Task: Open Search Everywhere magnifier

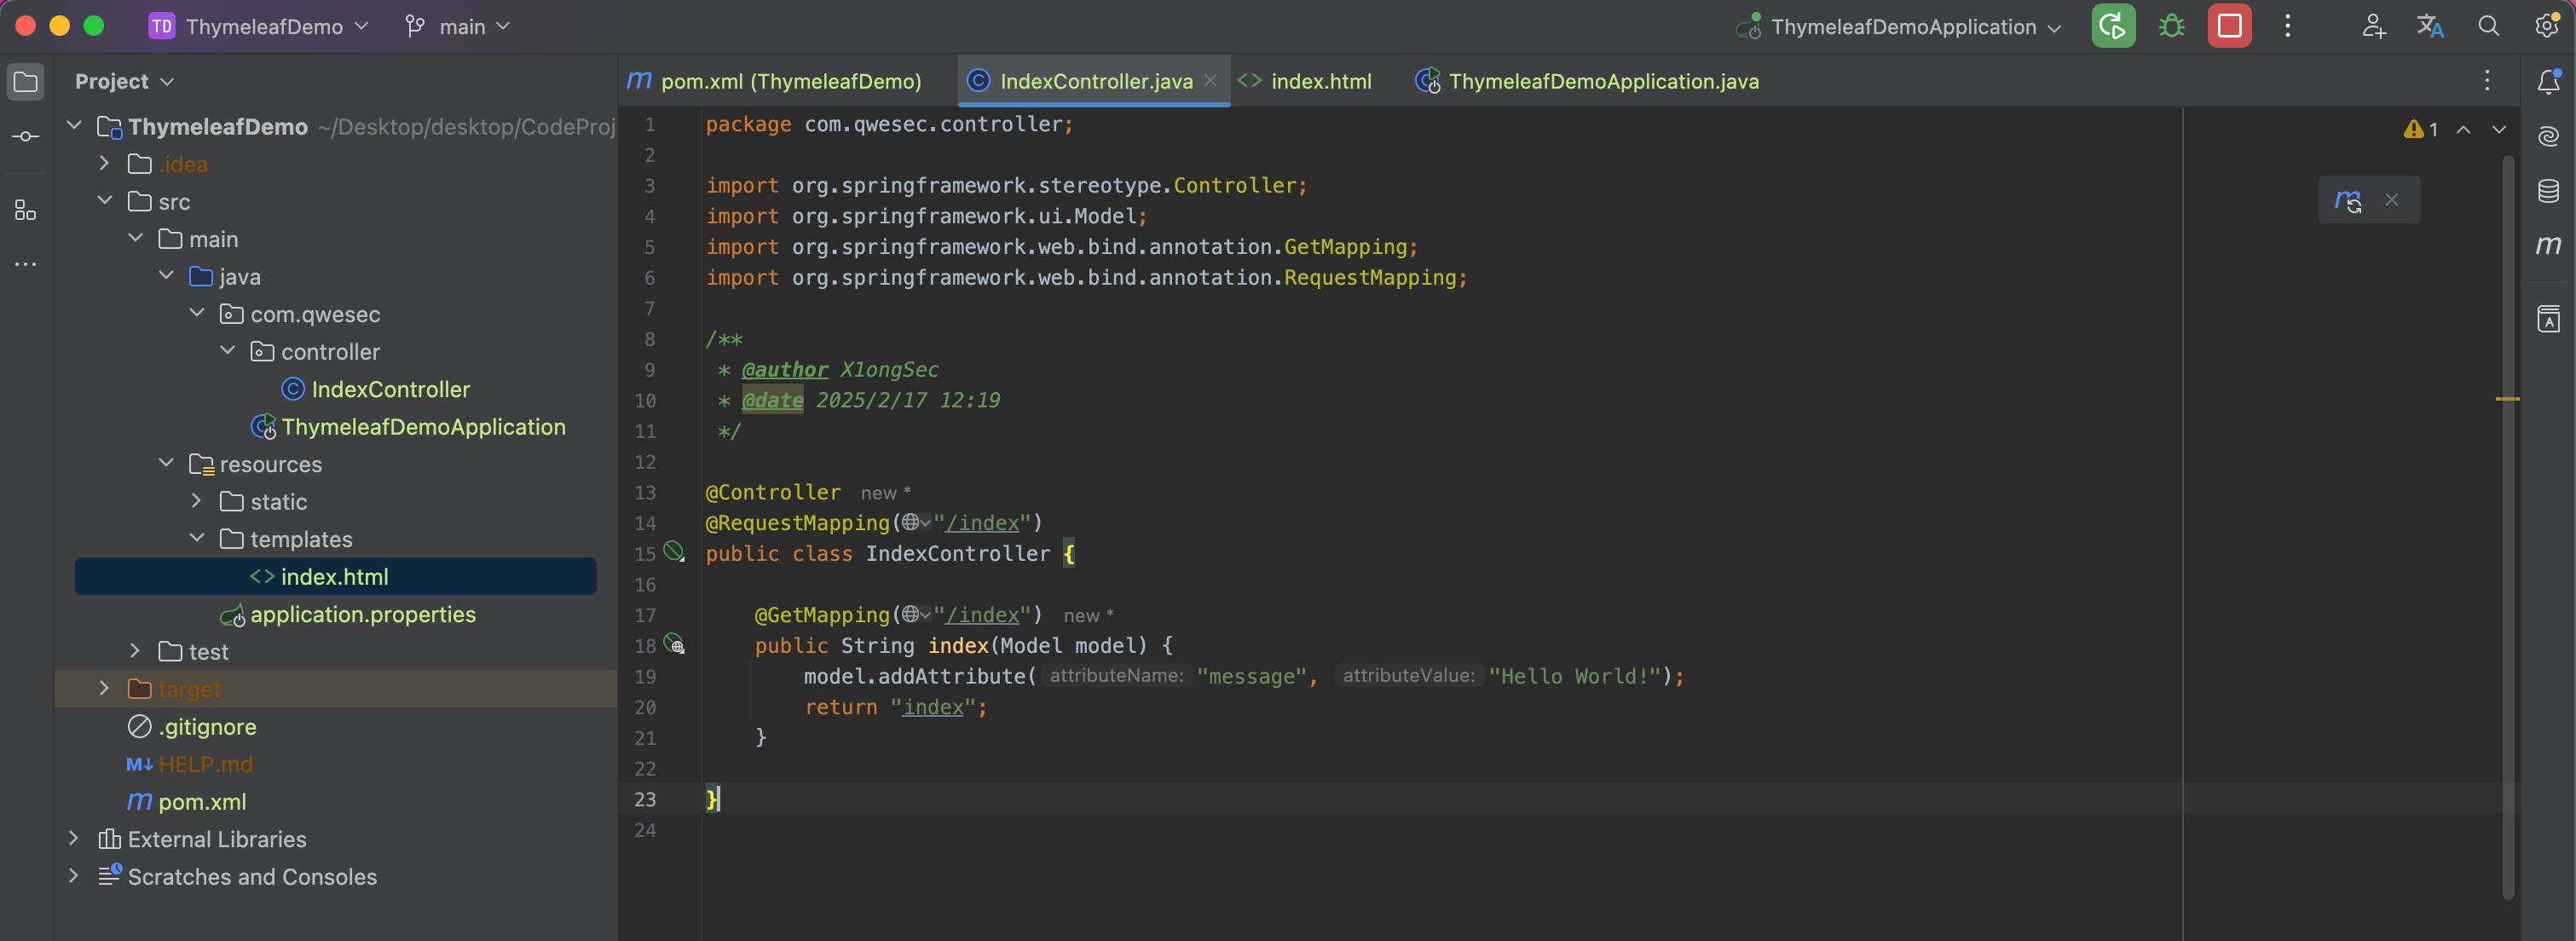Action: [x=2489, y=26]
